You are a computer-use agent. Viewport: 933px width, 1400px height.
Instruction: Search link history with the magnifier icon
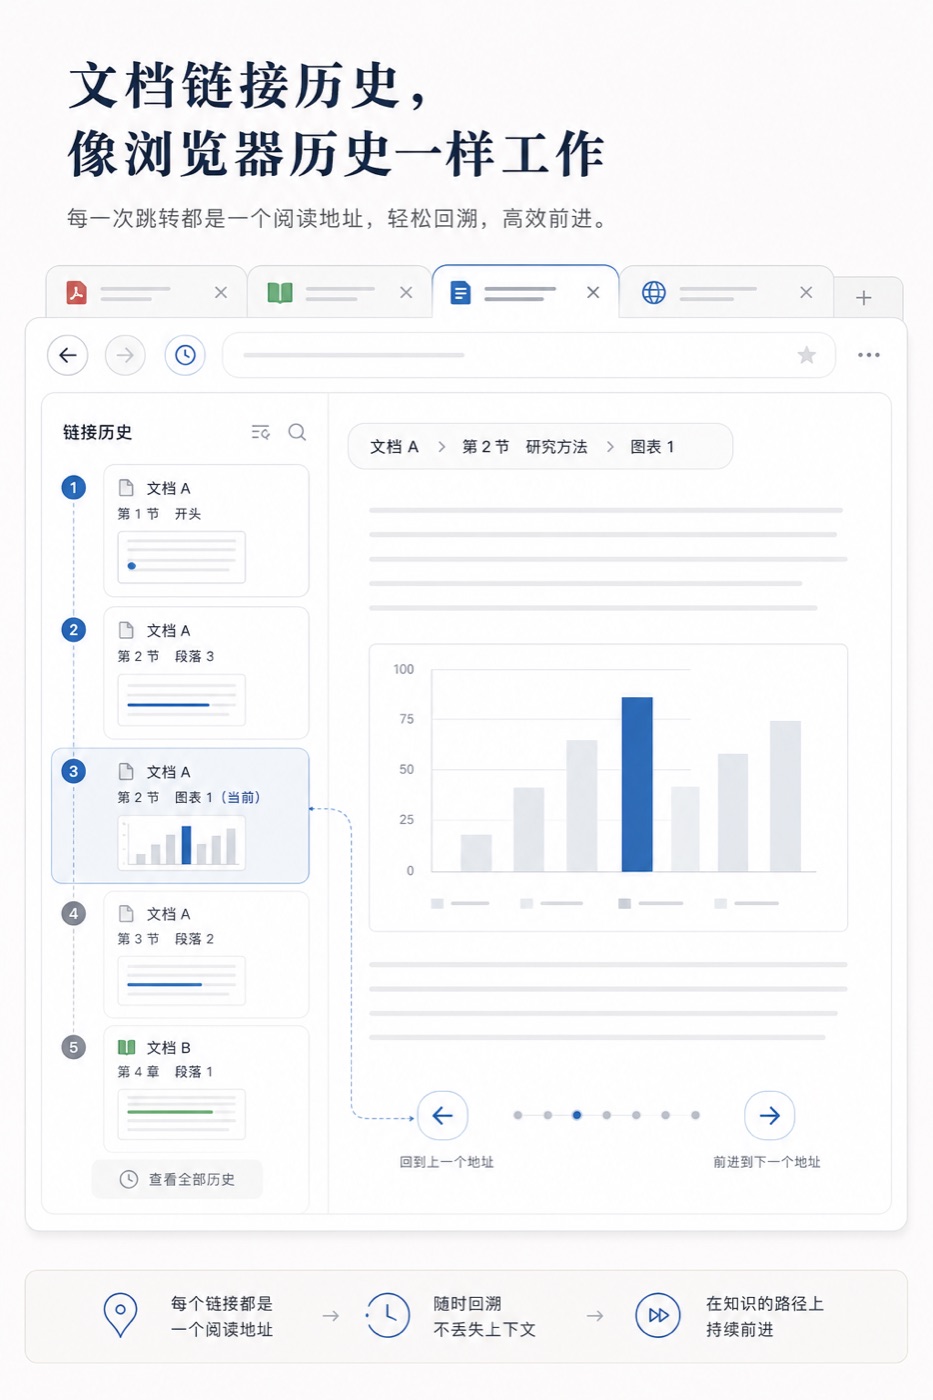[x=297, y=432]
